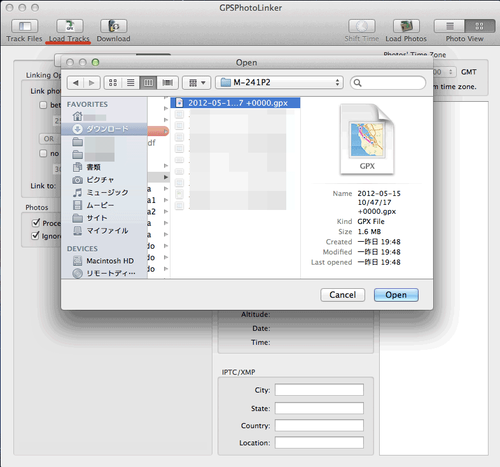Click the Load Tracks toolbar icon

69,26
